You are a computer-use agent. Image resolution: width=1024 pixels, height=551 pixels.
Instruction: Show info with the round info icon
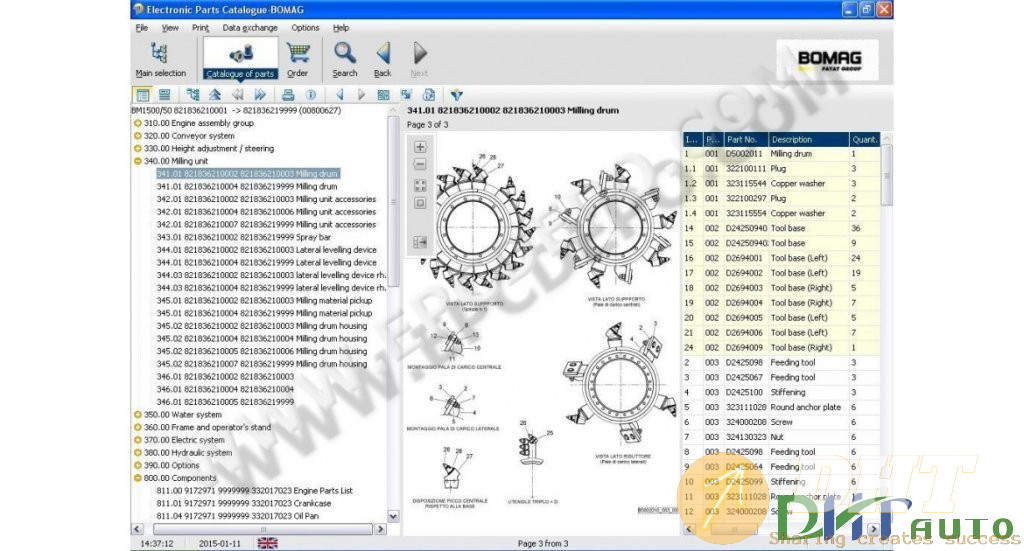point(311,95)
